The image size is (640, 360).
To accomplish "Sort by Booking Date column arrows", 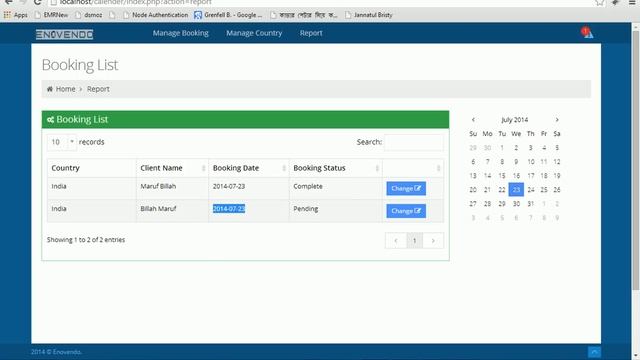I will [x=284, y=168].
